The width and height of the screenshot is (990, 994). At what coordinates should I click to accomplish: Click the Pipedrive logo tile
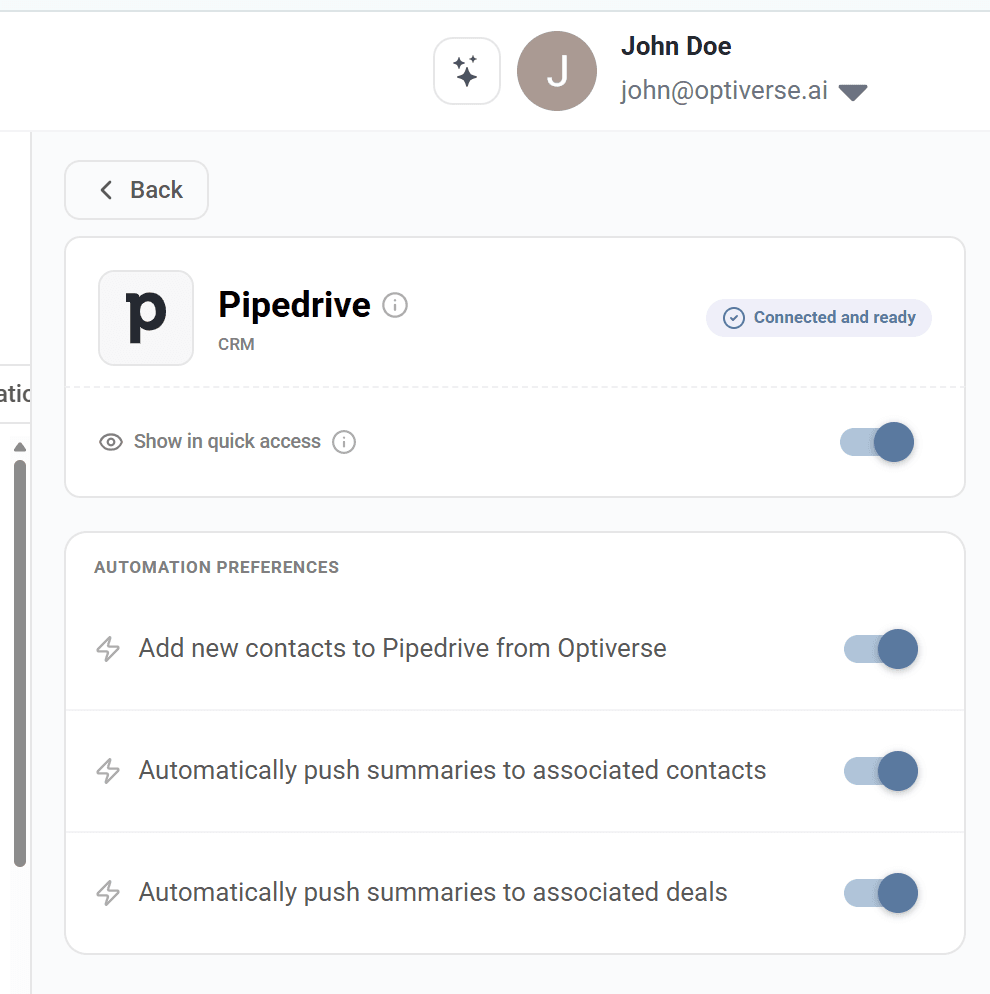(x=146, y=318)
